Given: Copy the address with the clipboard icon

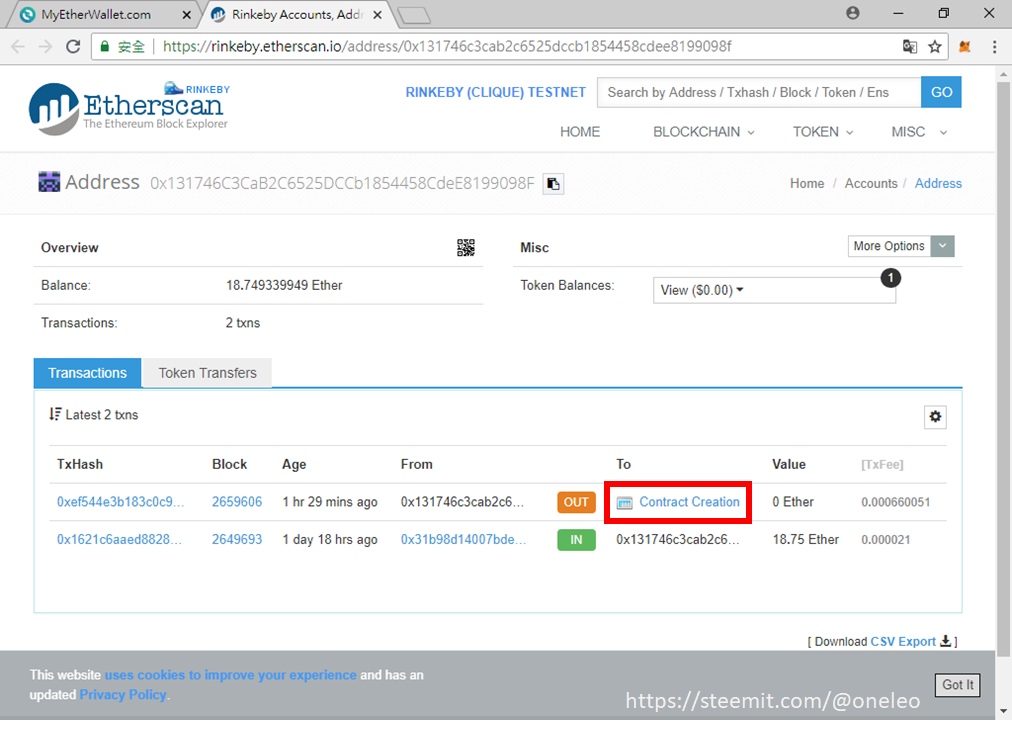Looking at the screenshot, I should pos(553,184).
